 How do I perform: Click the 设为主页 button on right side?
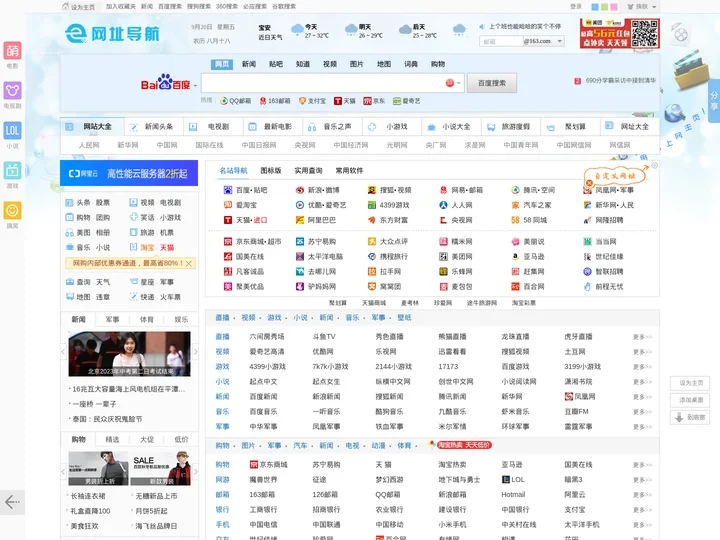[x=690, y=383]
